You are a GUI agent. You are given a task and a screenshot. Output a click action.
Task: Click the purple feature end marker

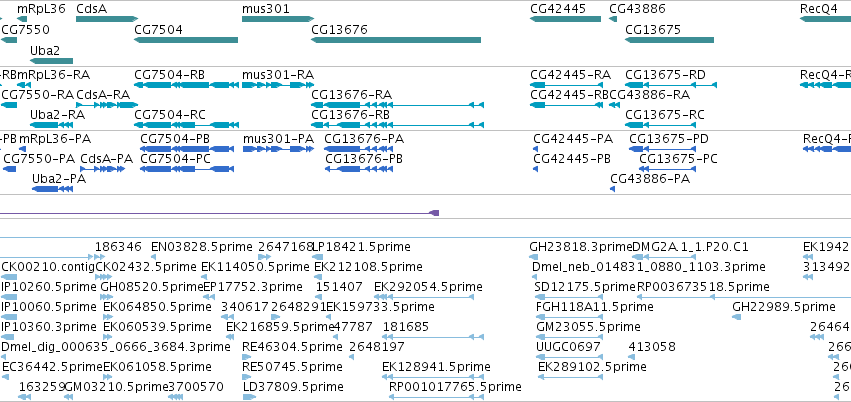[434, 213]
